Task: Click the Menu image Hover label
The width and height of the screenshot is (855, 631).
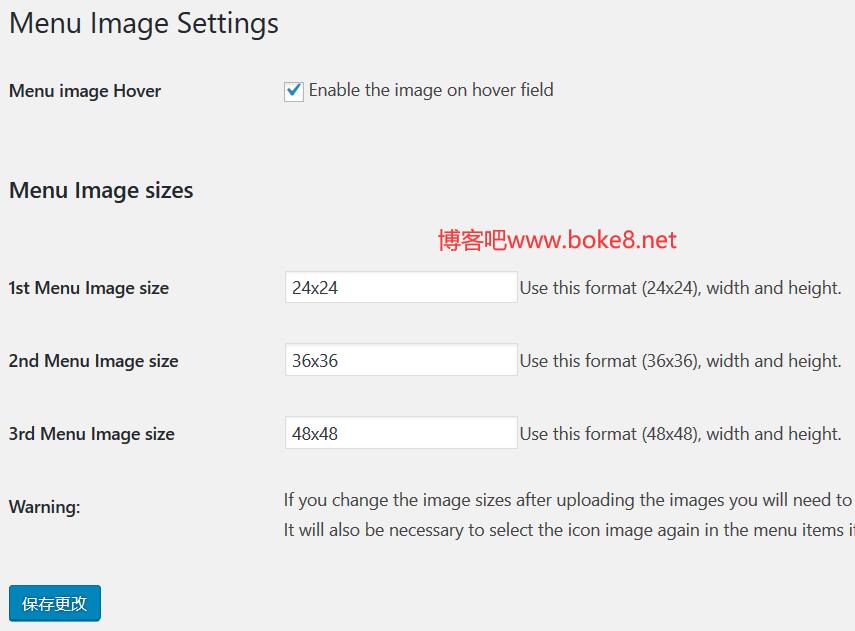Action: pos(85,91)
